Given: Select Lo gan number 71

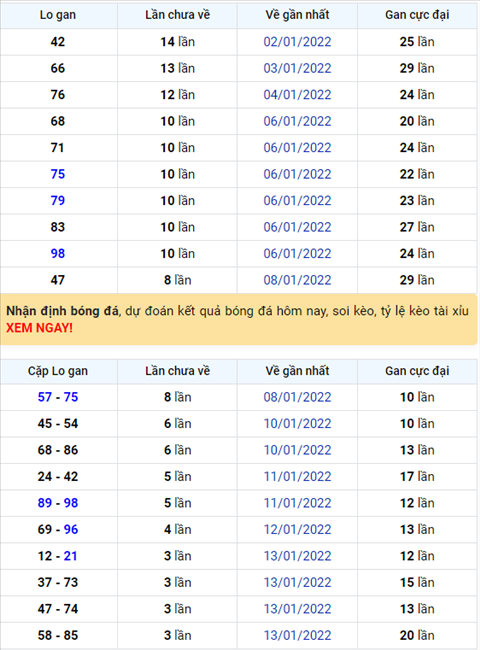Looking at the screenshot, I should click(x=58, y=148).
